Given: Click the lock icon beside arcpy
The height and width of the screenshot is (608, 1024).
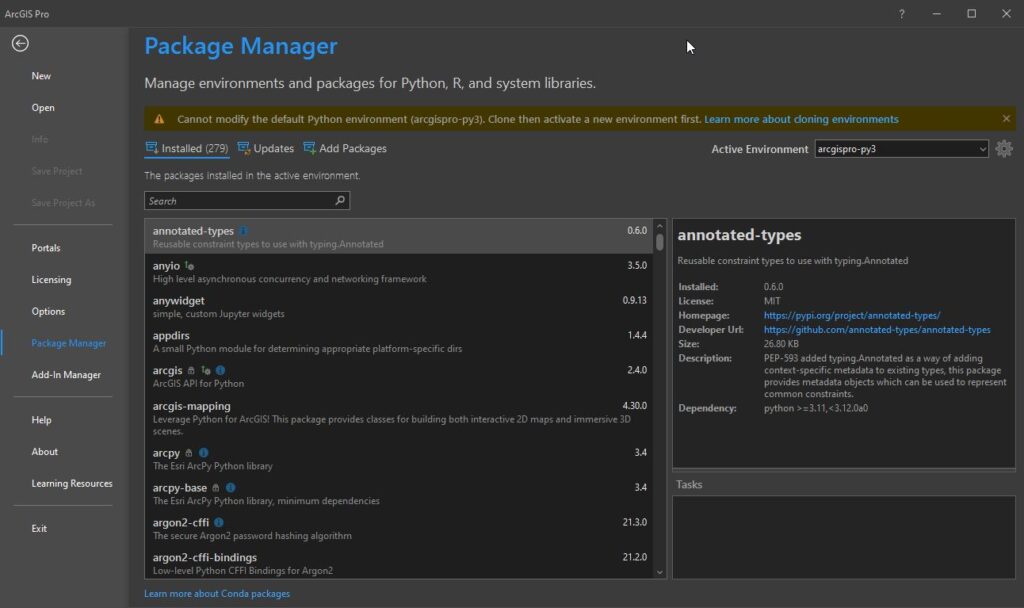Looking at the screenshot, I should click(189, 453).
